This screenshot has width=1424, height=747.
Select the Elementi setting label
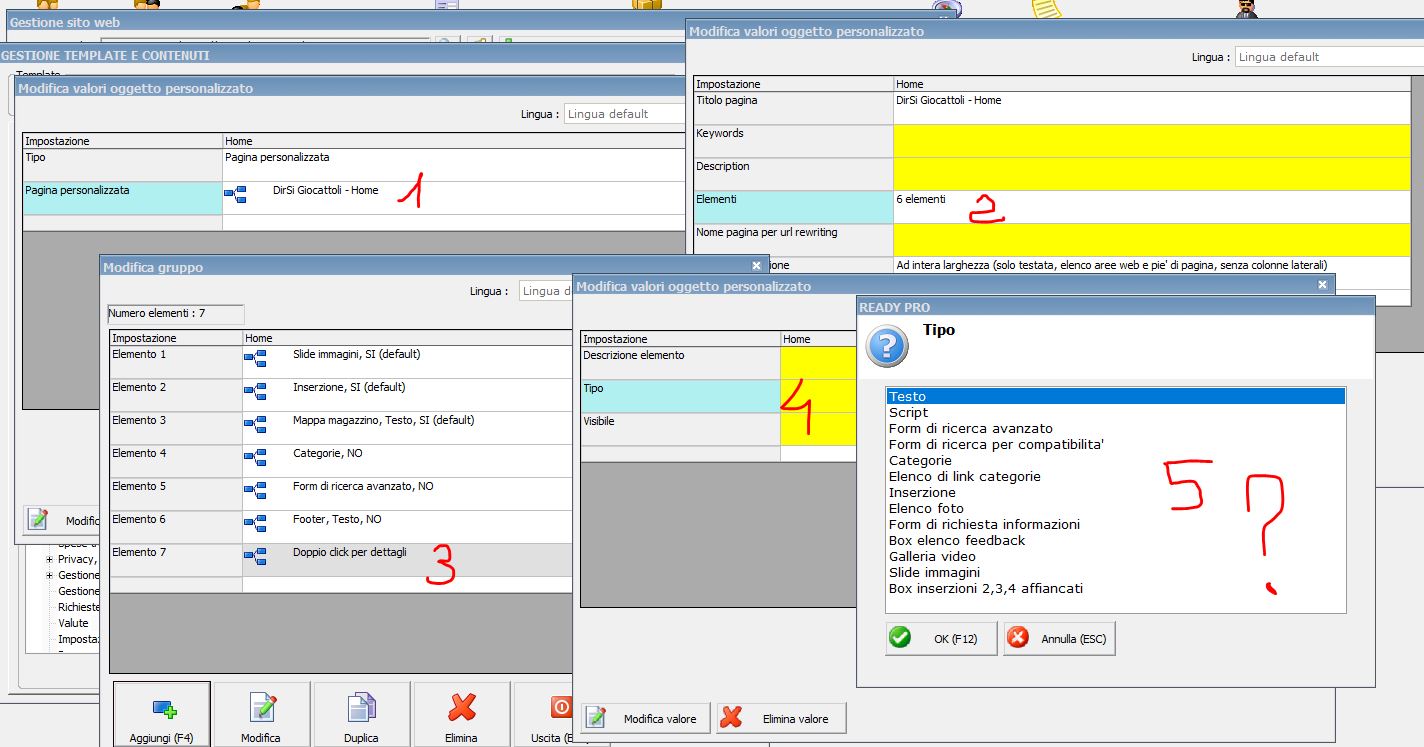pyautogui.click(x=794, y=207)
